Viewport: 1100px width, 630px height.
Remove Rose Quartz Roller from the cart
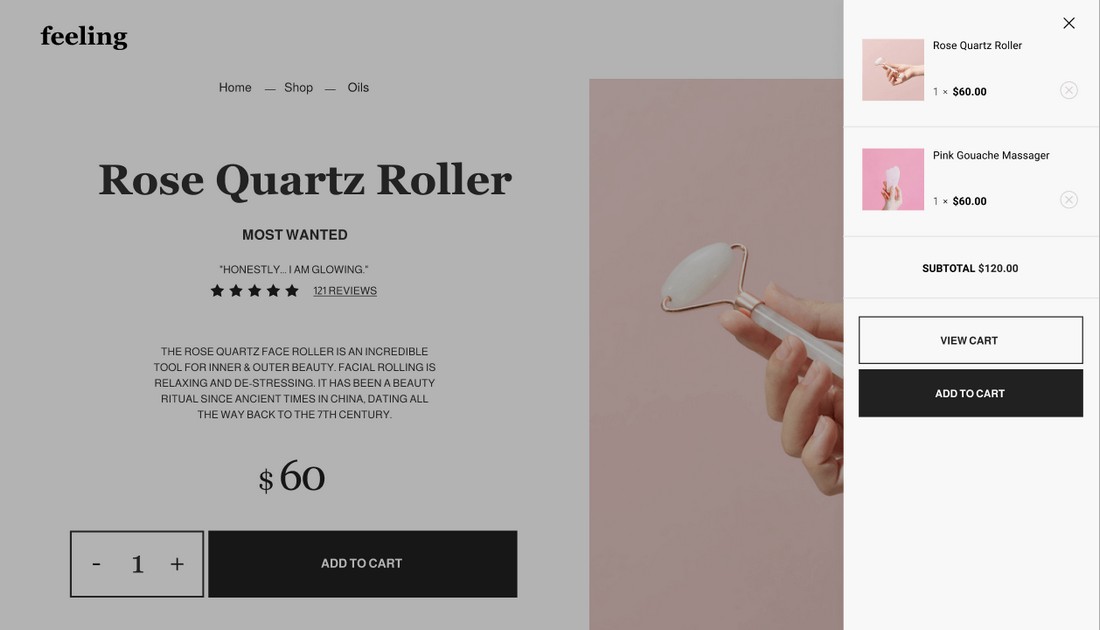(1068, 91)
